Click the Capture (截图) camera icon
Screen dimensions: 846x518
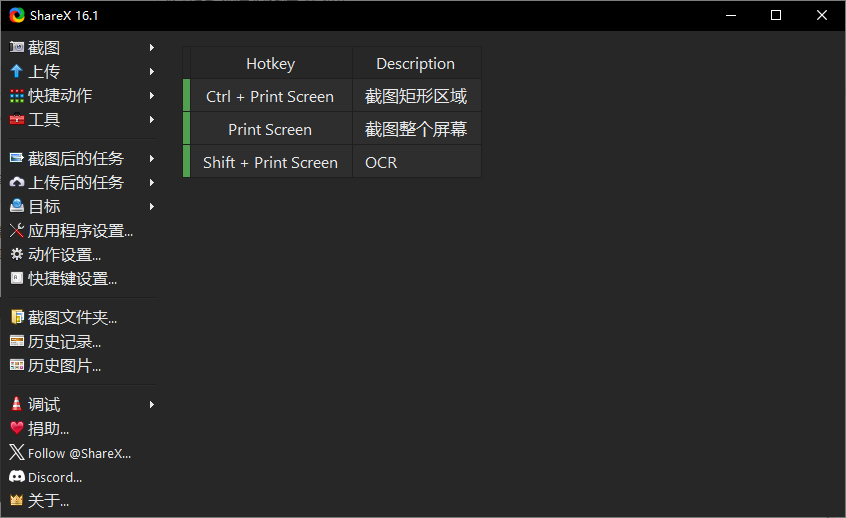(16, 47)
